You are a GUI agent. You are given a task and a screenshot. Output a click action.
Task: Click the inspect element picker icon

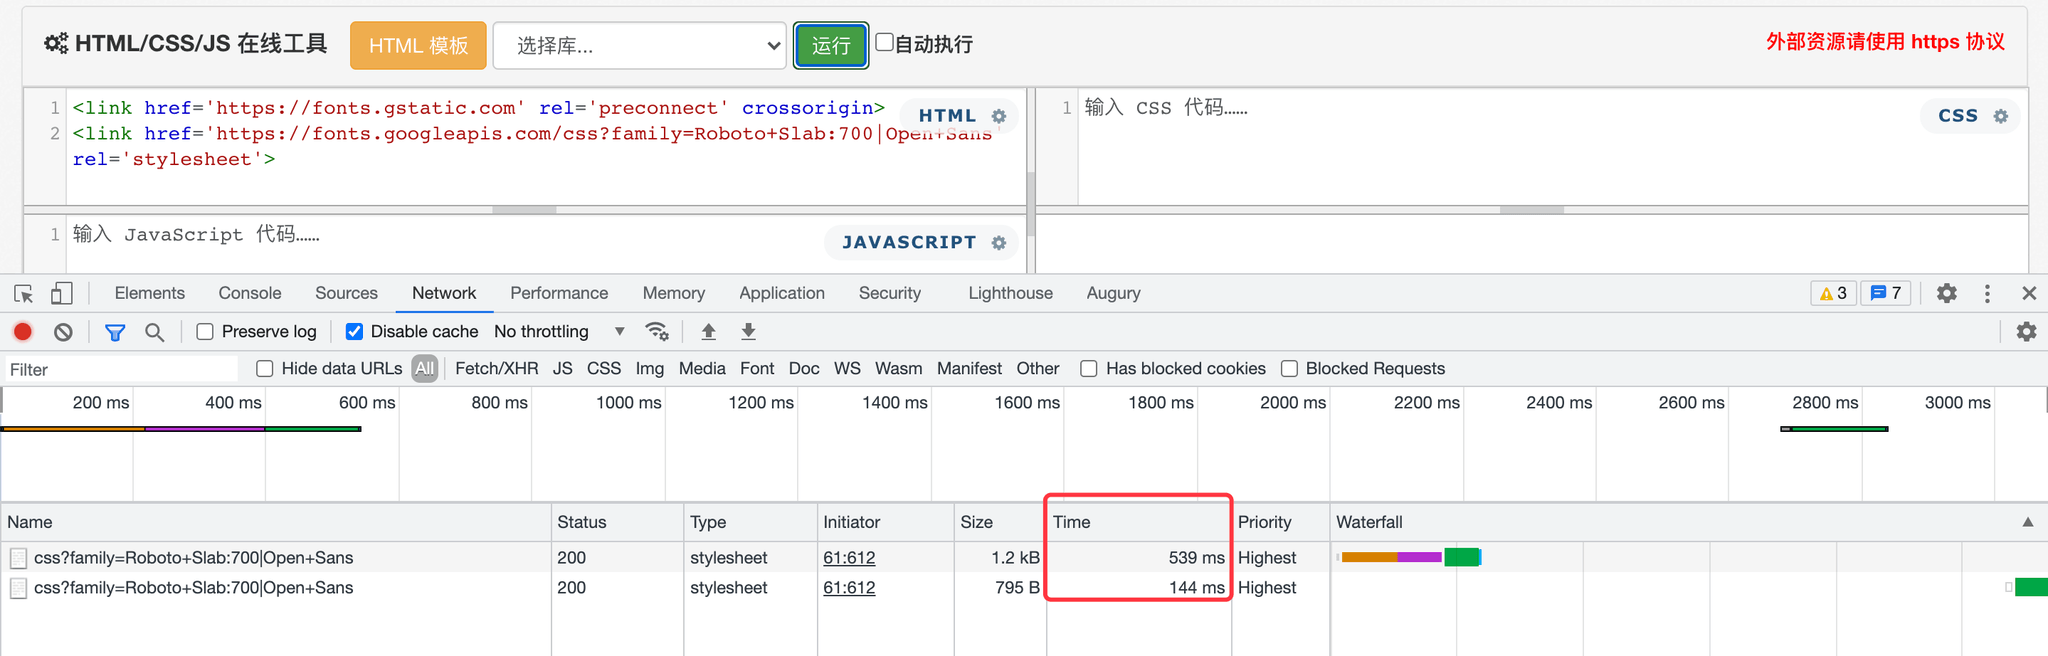pyautogui.click(x=24, y=293)
